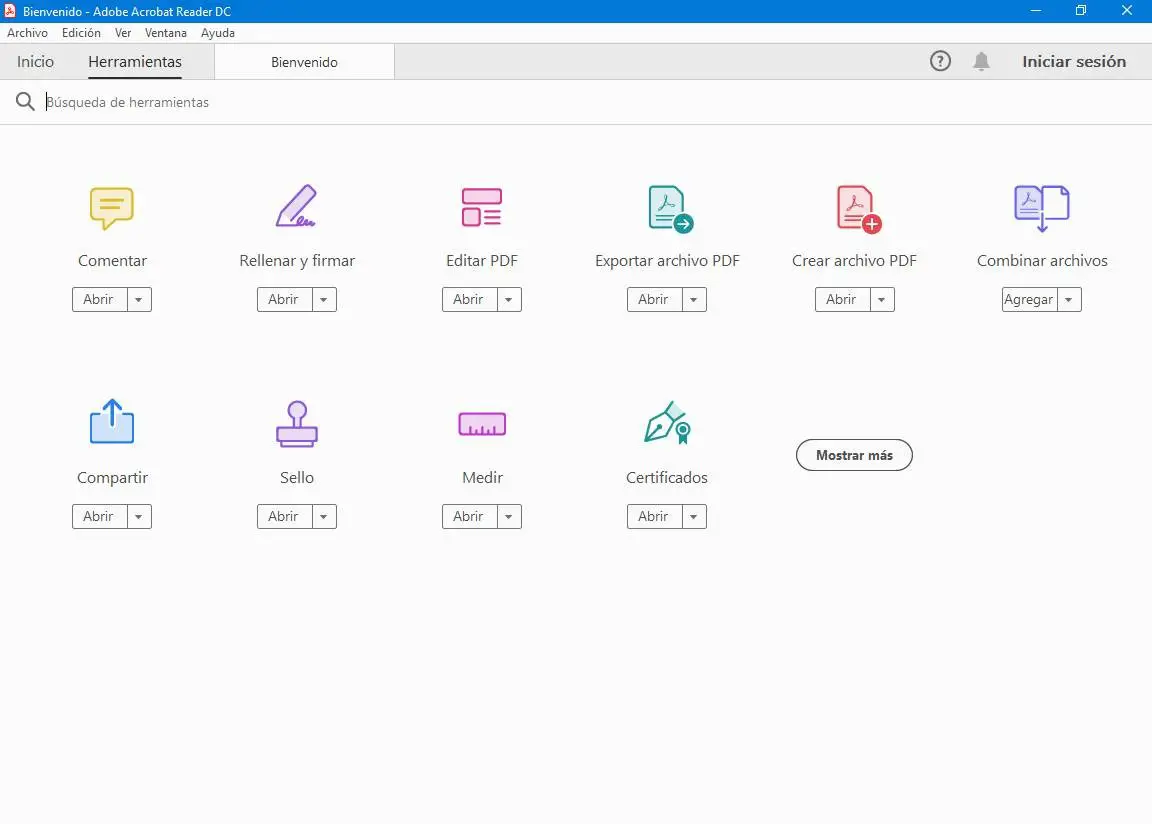
Task: Expand the Comentar dropdown arrow
Action: coord(139,300)
